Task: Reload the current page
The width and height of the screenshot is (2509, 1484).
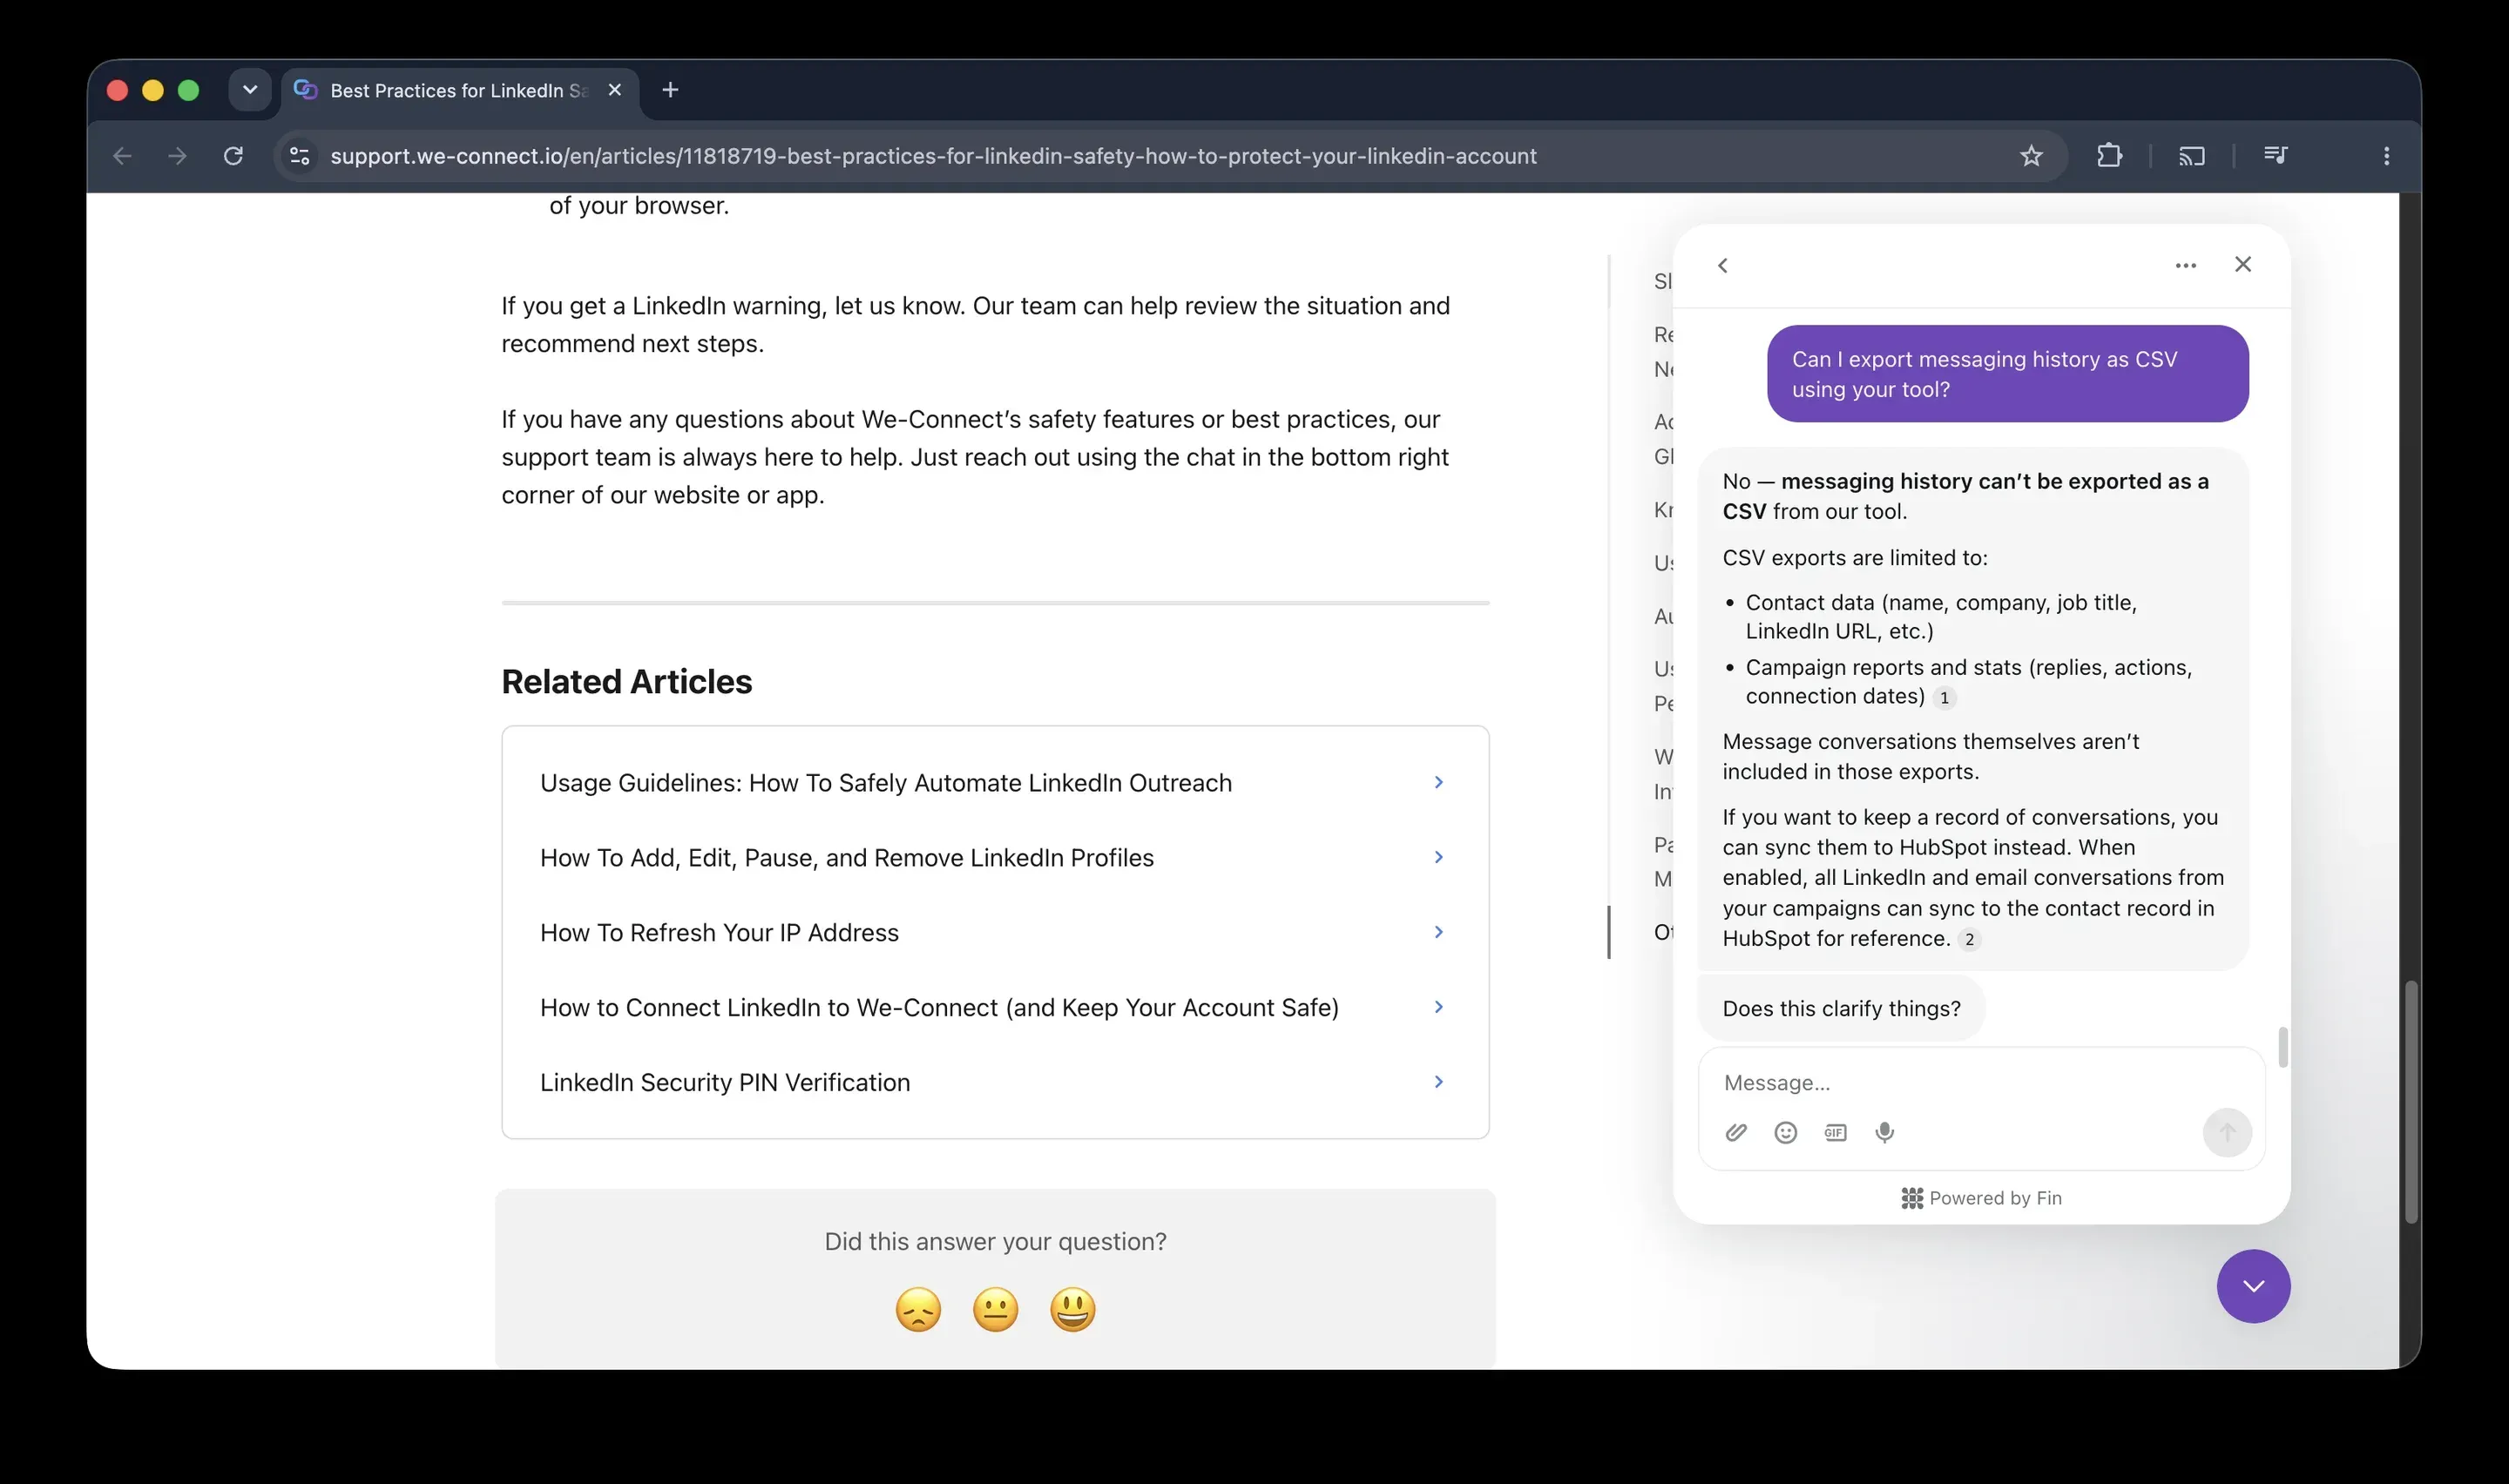Action: [233, 156]
